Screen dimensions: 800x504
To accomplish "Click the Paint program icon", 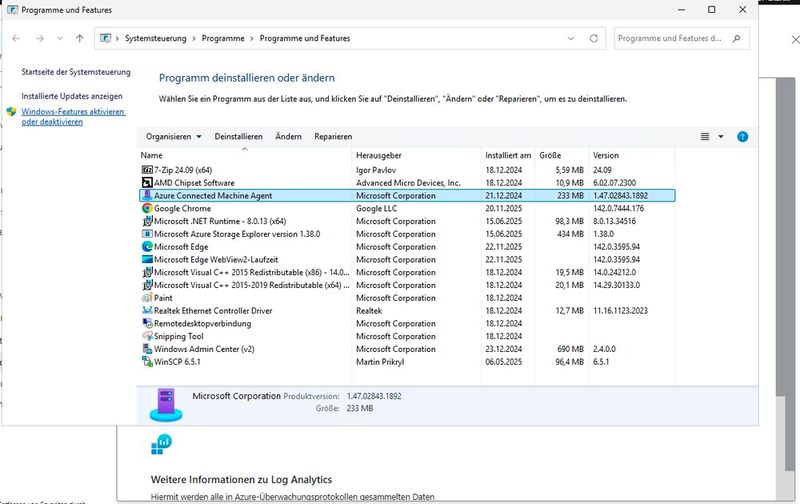I will pos(147,297).
